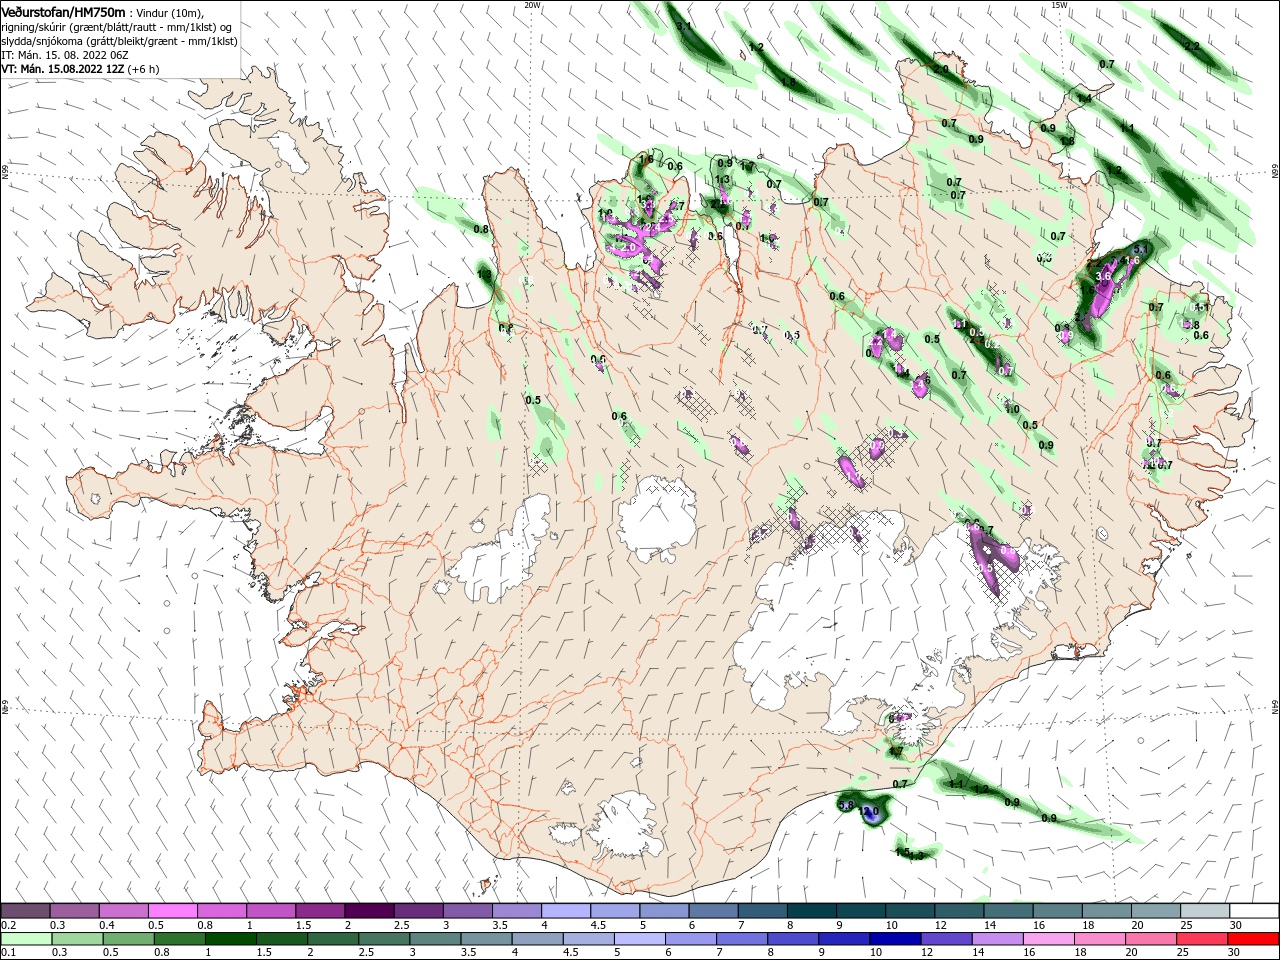The height and width of the screenshot is (960, 1280).
Task: Click the '5.8' value off the south coast
Action: tap(845, 806)
